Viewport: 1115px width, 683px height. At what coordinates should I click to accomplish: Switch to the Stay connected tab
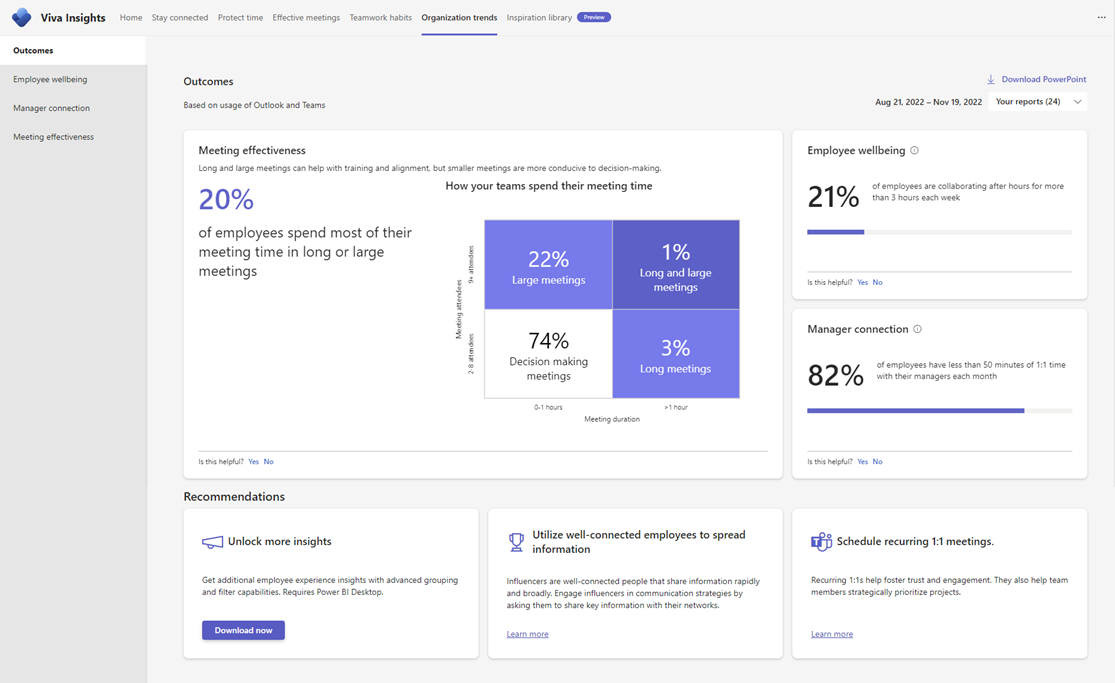(180, 18)
